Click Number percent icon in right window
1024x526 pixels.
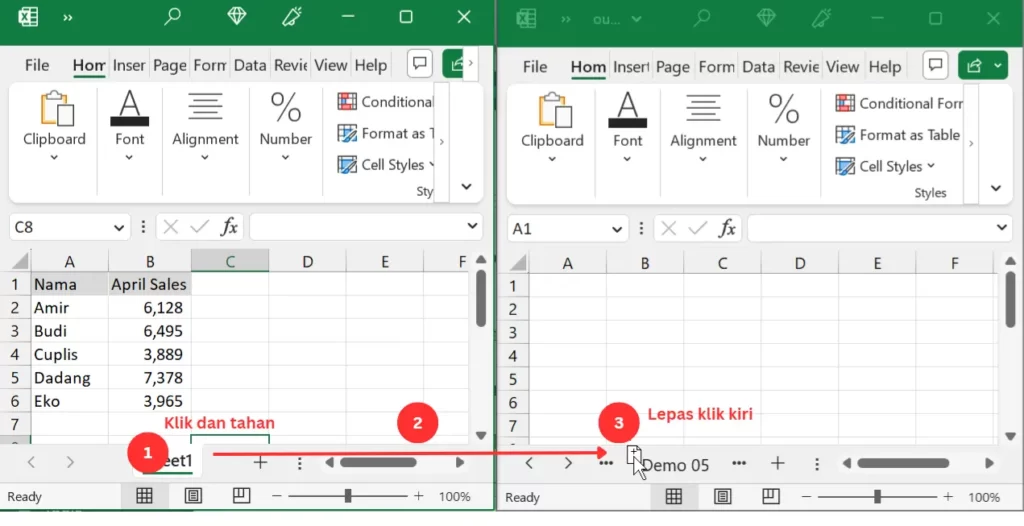783,110
